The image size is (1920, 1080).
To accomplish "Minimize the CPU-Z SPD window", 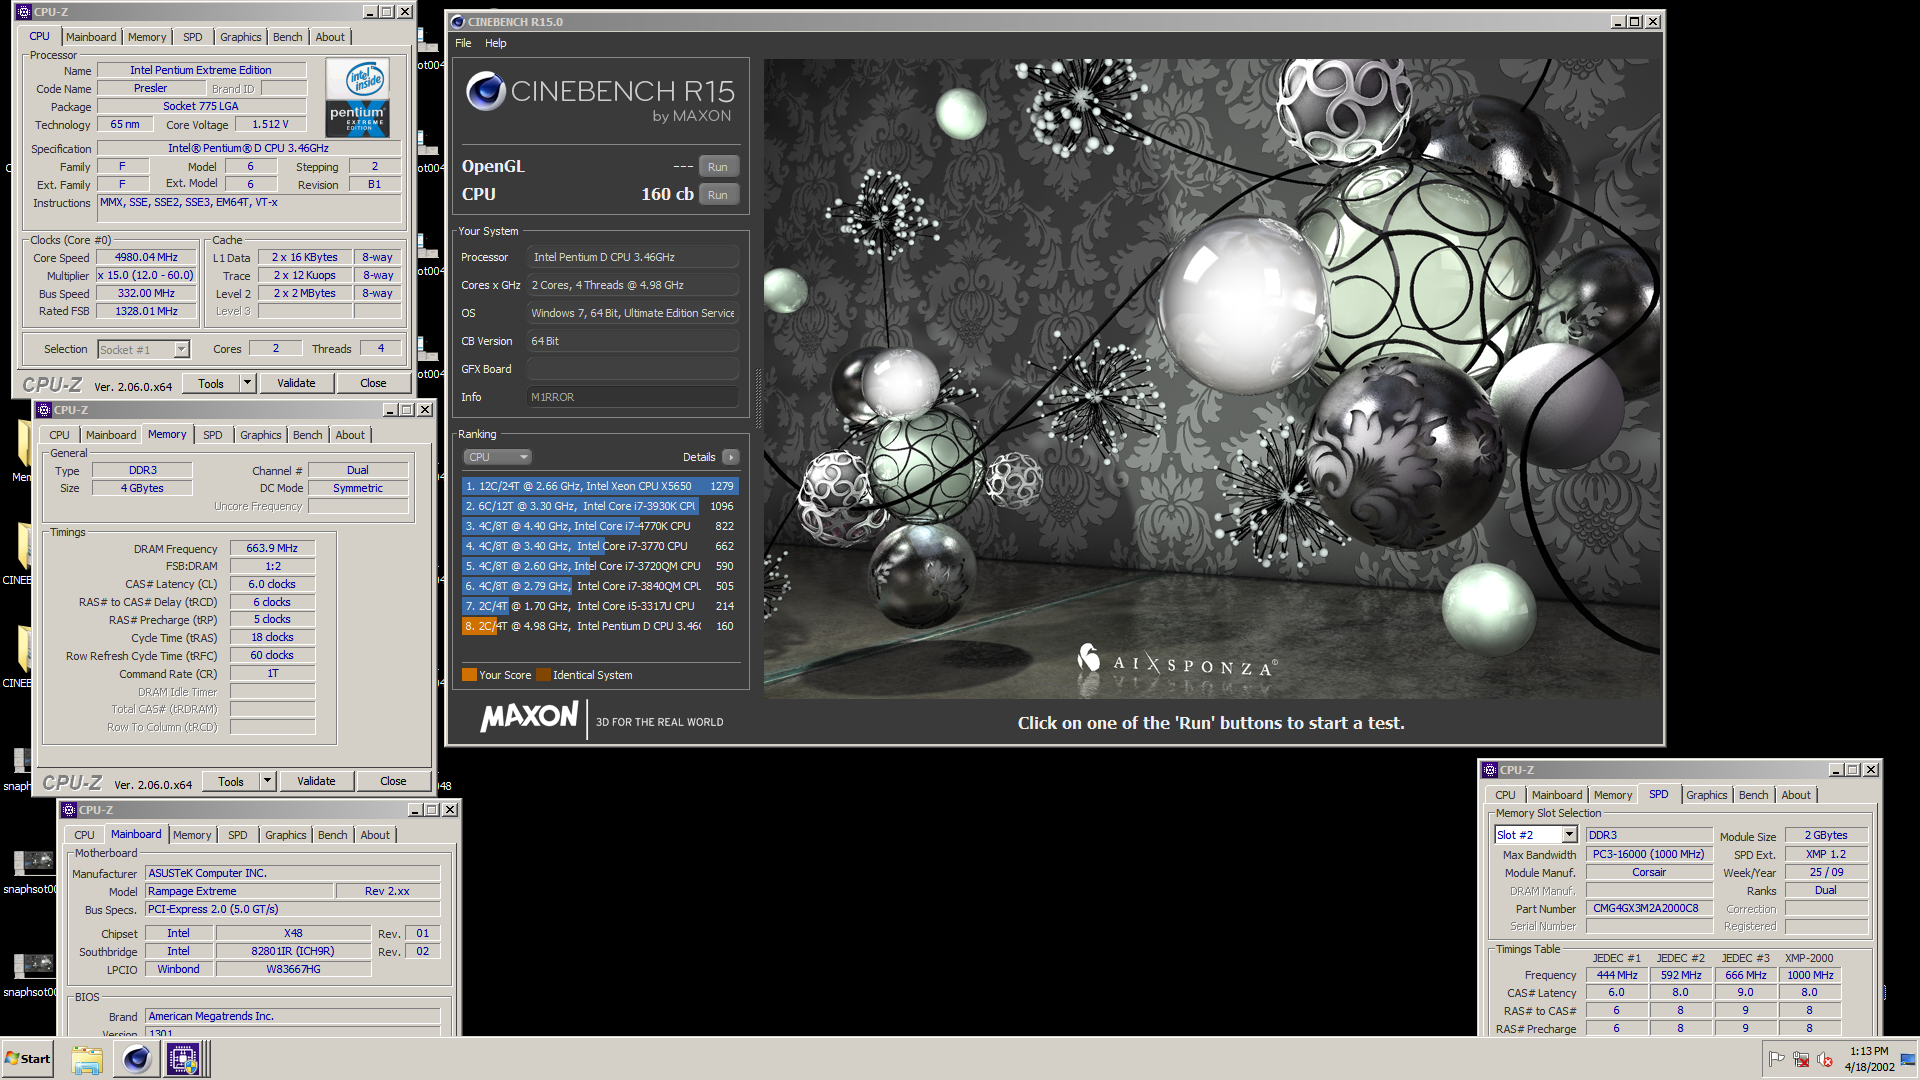I will (1836, 770).
